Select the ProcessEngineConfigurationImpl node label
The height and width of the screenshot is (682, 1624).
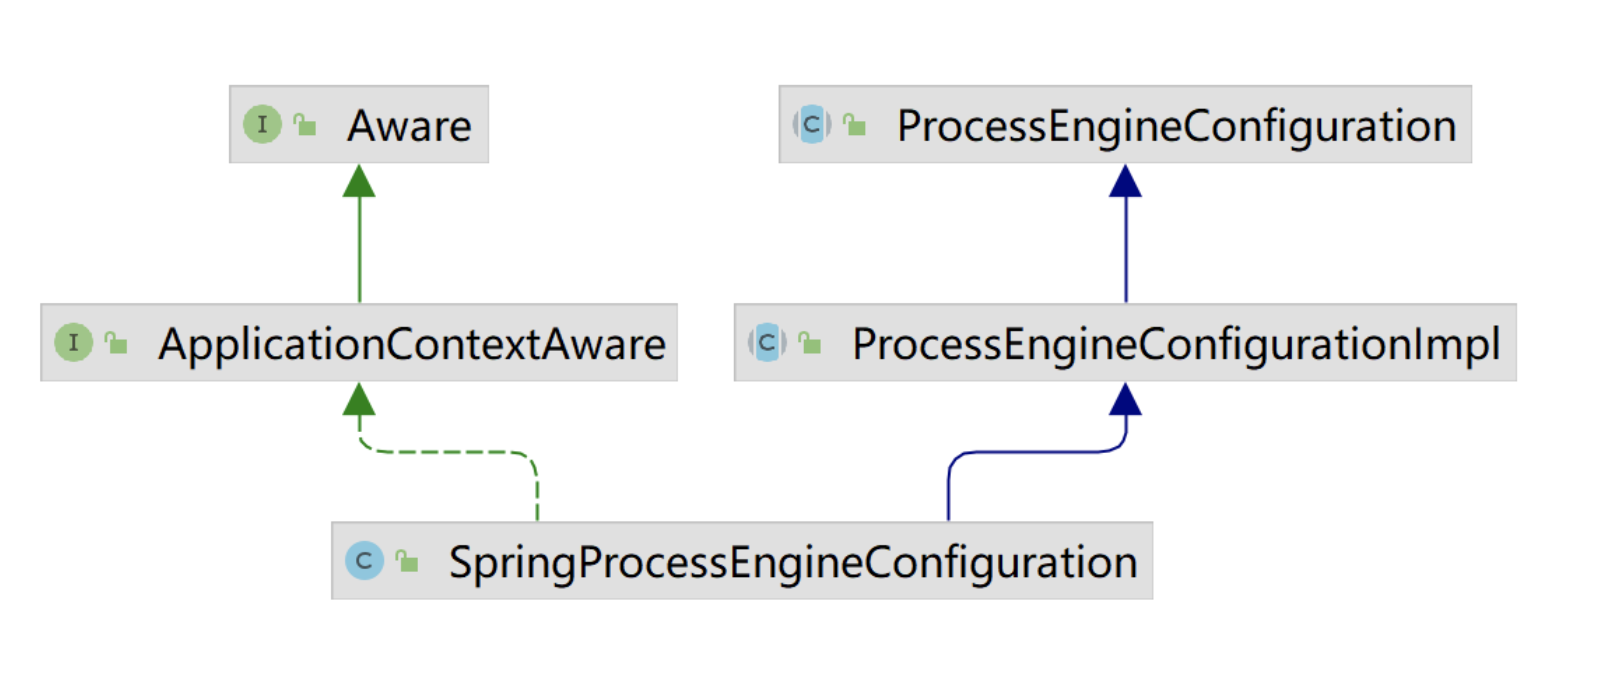(1176, 344)
